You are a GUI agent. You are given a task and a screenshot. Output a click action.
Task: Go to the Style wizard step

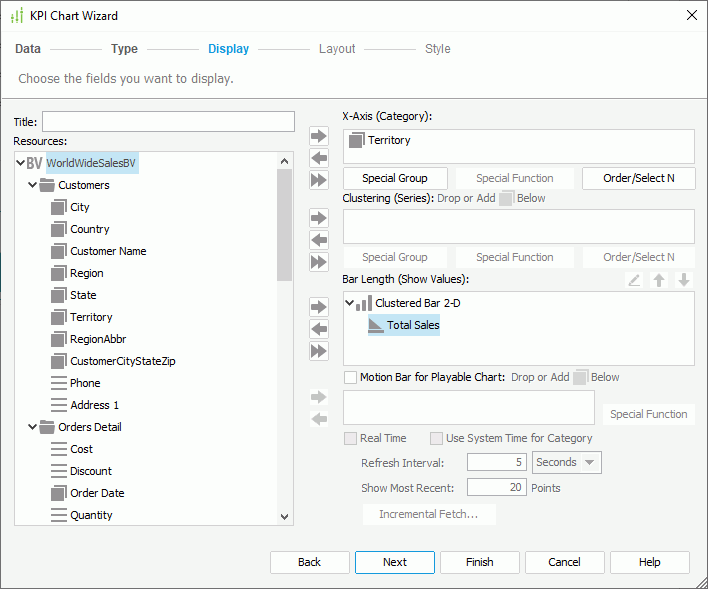point(438,49)
